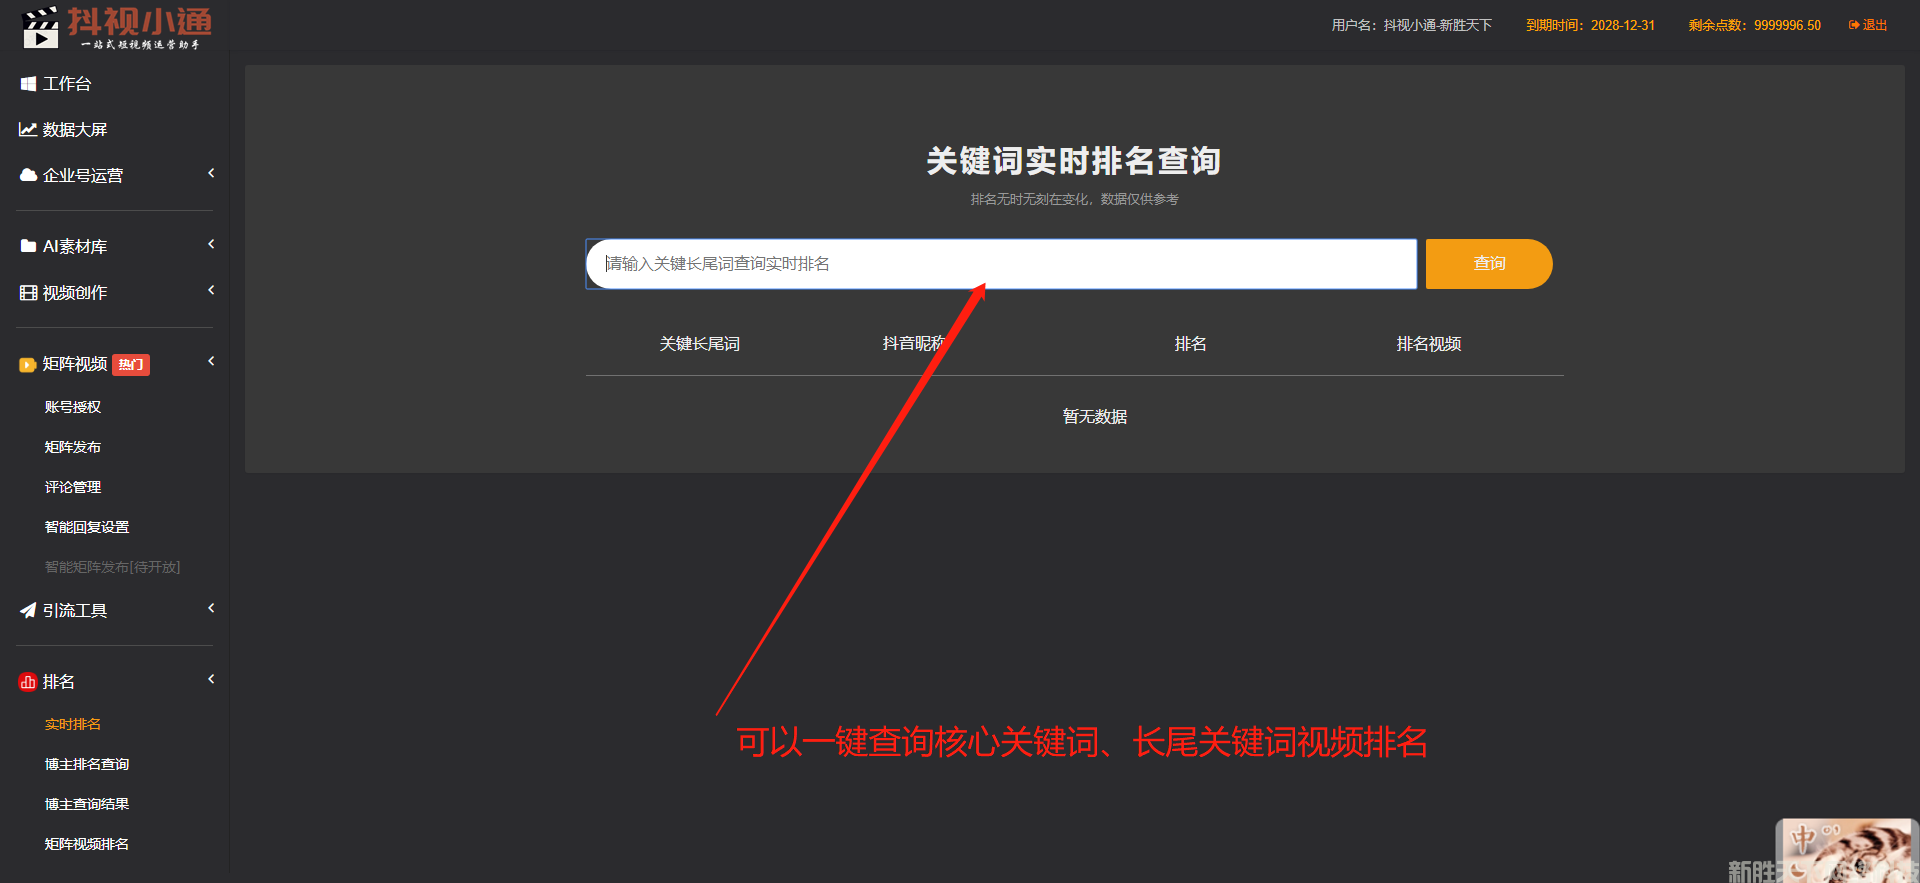Click the 退出 logout link
This screenshot has height=883, width=1920.
(x=1868, y=25)
